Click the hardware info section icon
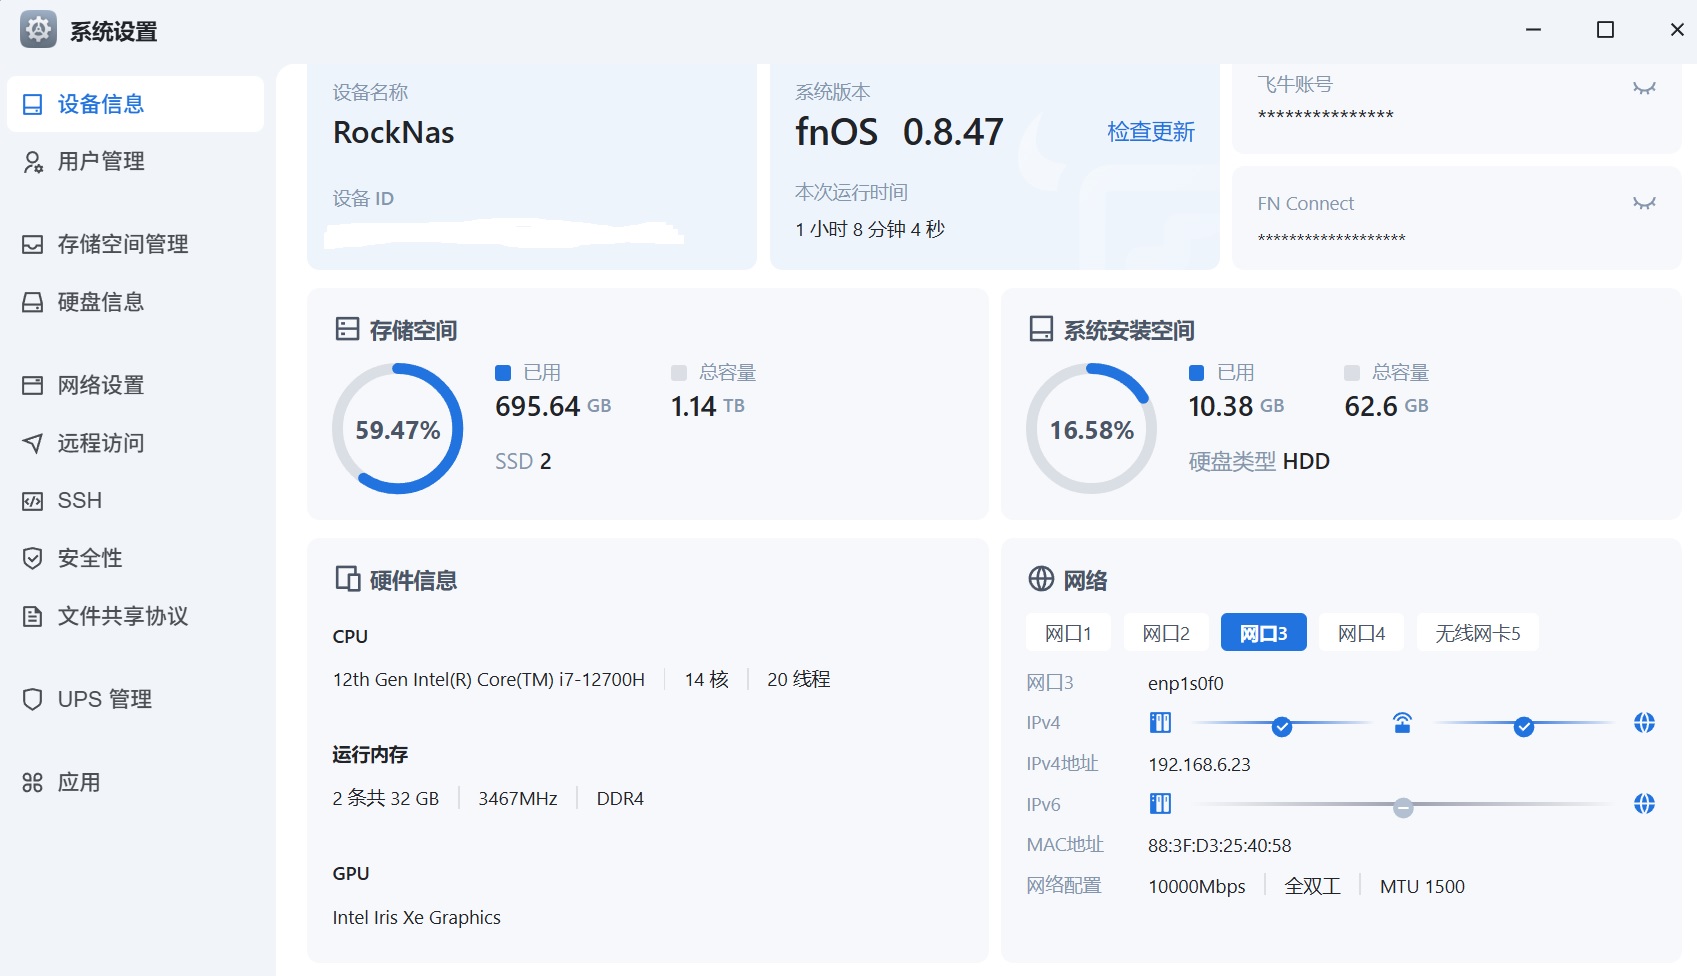The height and width of the screenshot is (976, 1697). 347,579
